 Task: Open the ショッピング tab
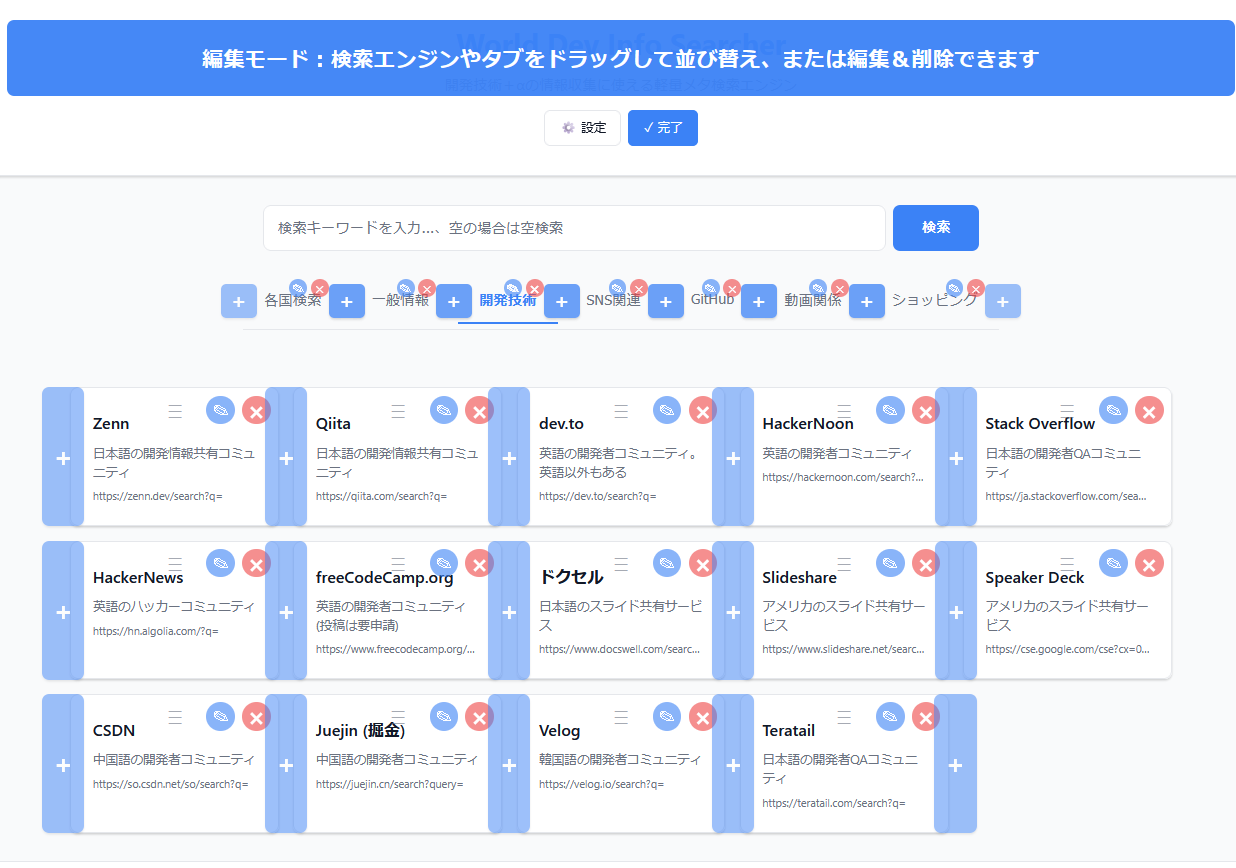point(934,300)
